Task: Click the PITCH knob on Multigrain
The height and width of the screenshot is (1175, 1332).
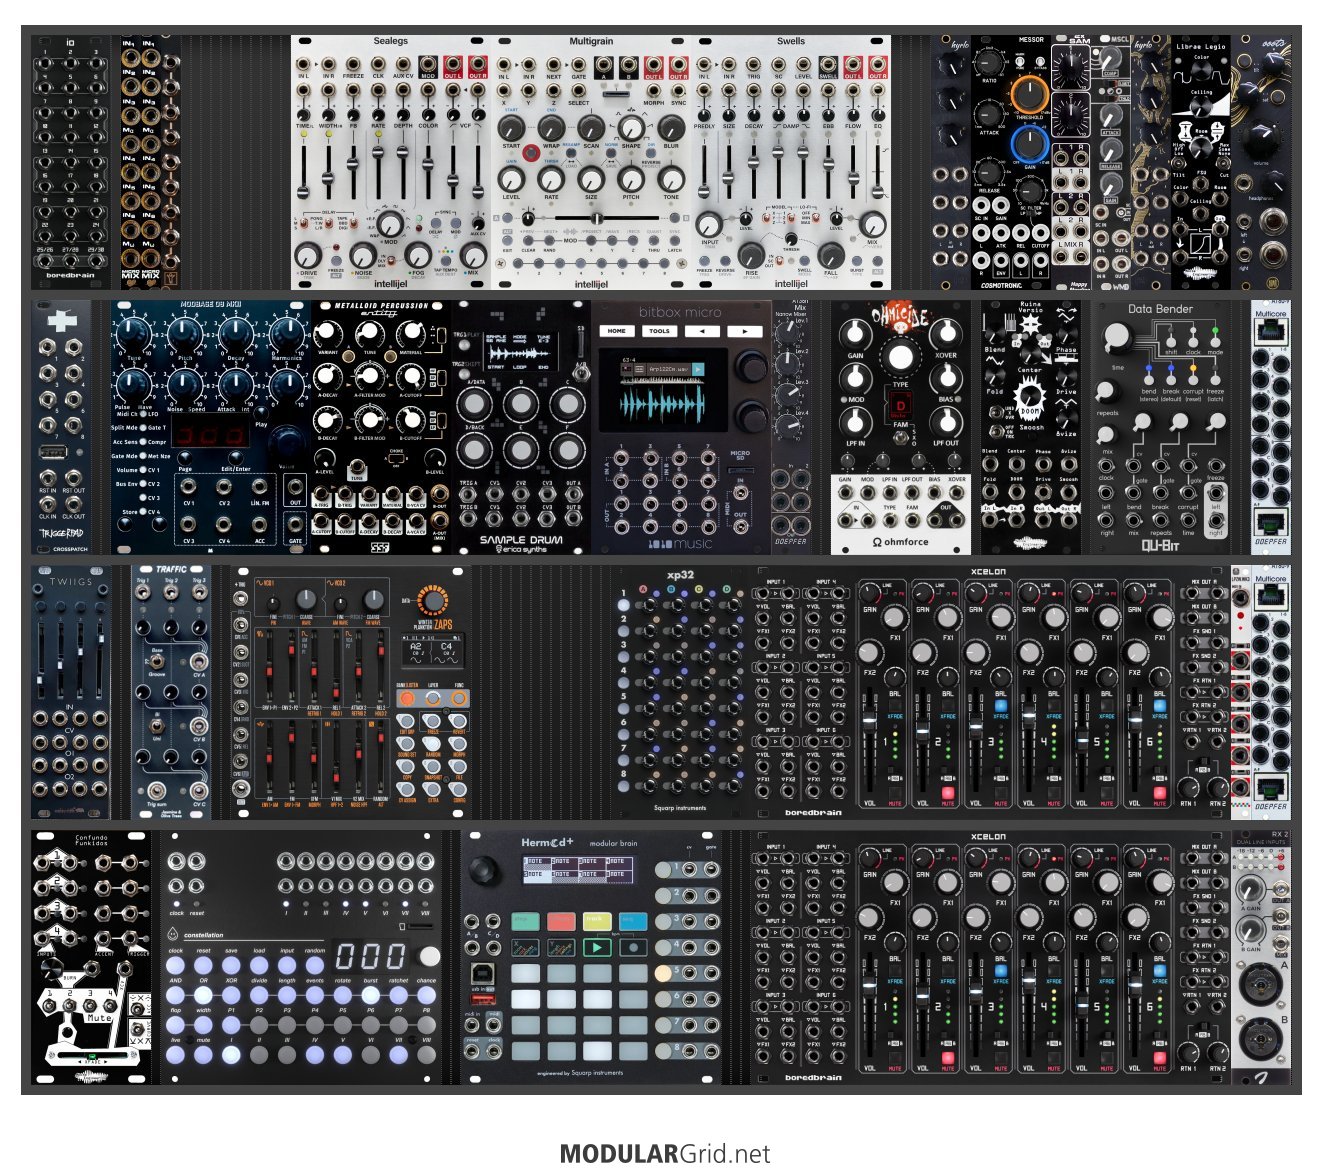Action: click(631, 180)
